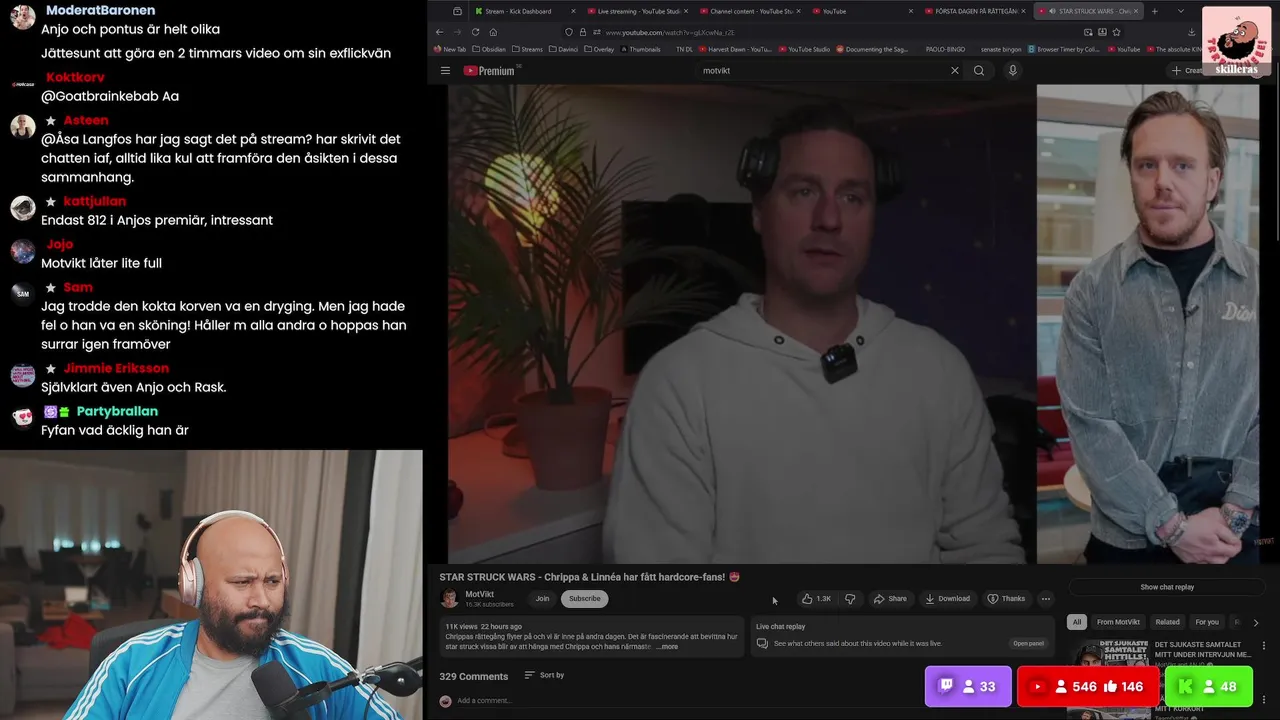Start voice search with the microphone
The width and height of the screenshot is (1280, 720).
[1012, 71]
